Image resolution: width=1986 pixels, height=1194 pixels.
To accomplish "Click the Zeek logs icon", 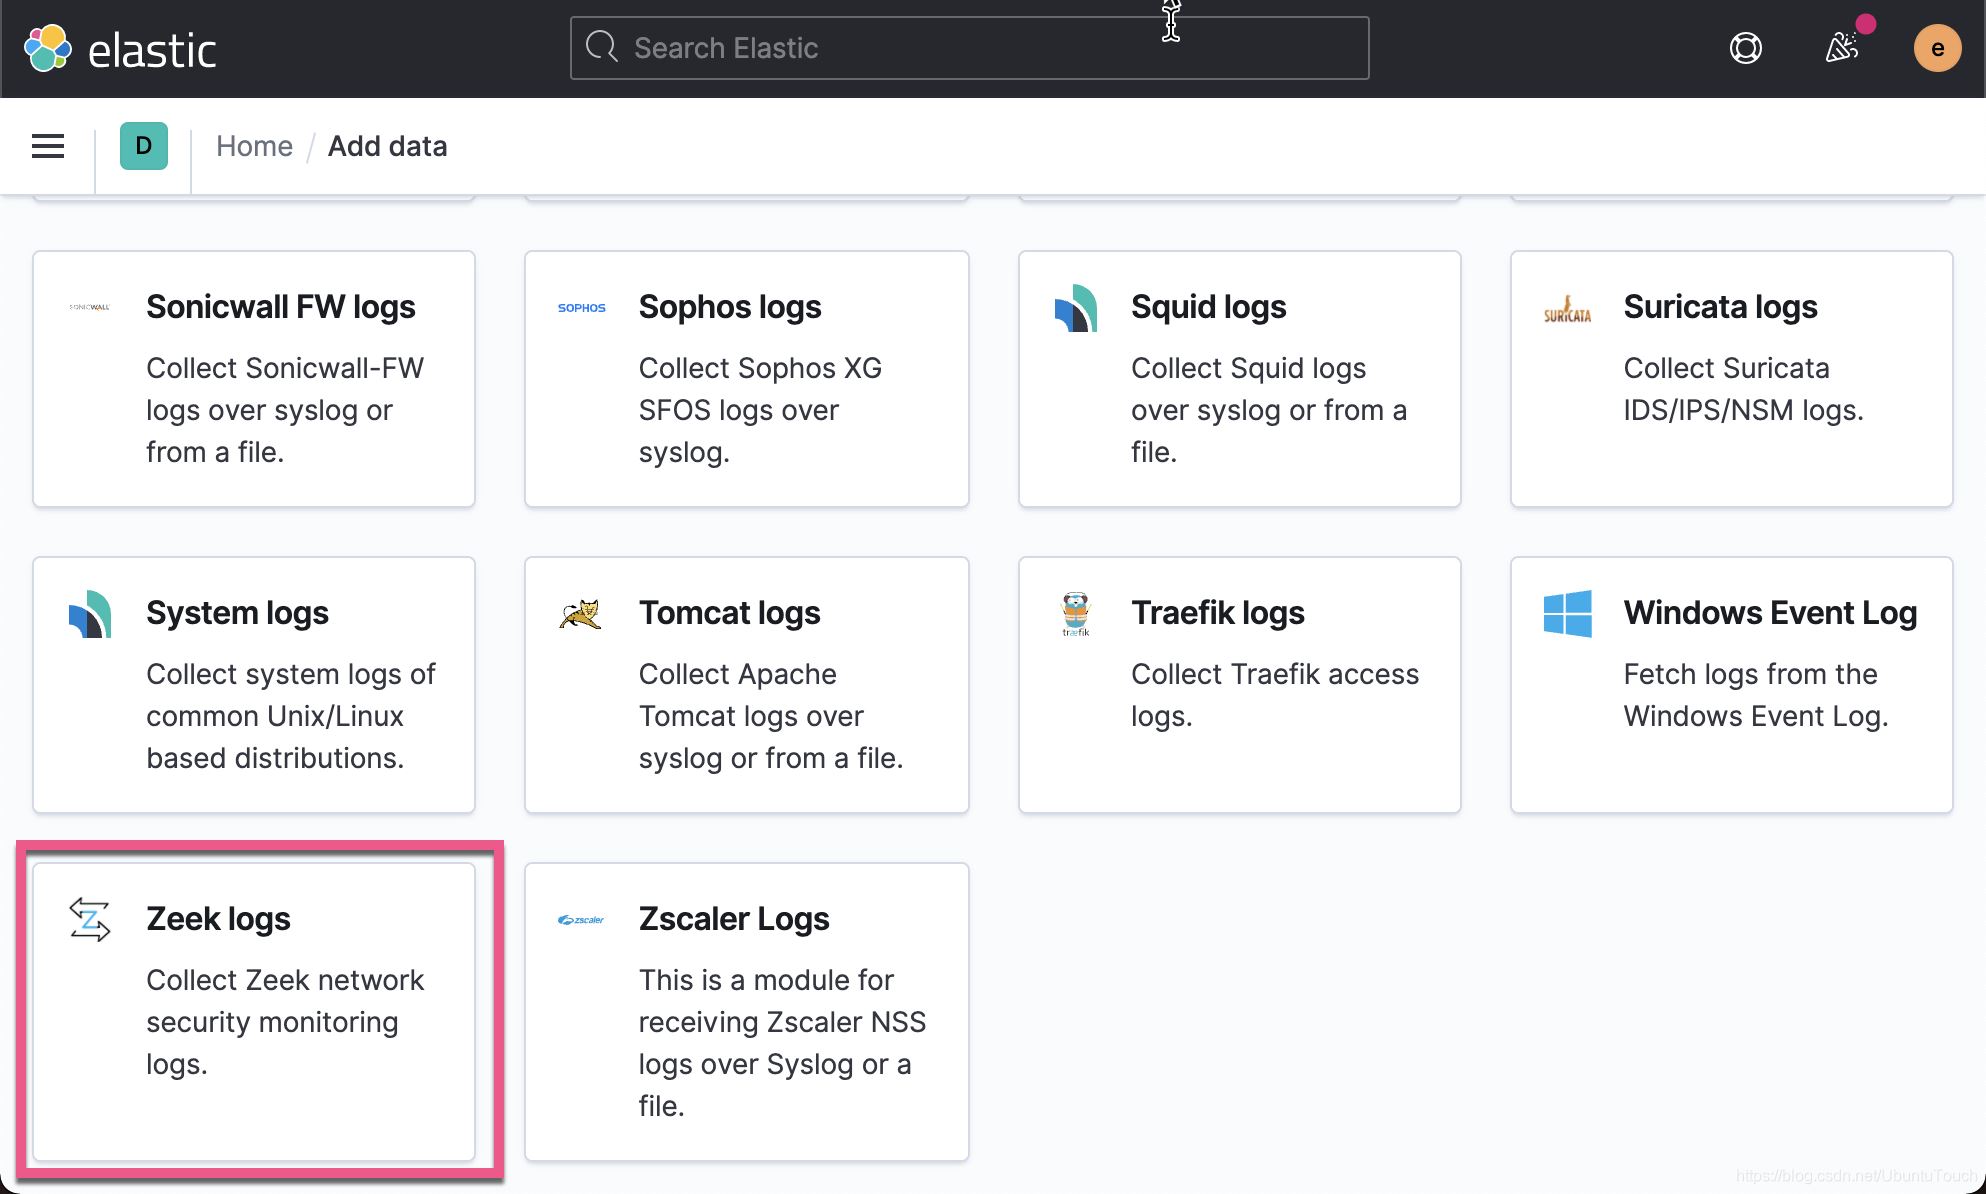I will tap(89, 919).
